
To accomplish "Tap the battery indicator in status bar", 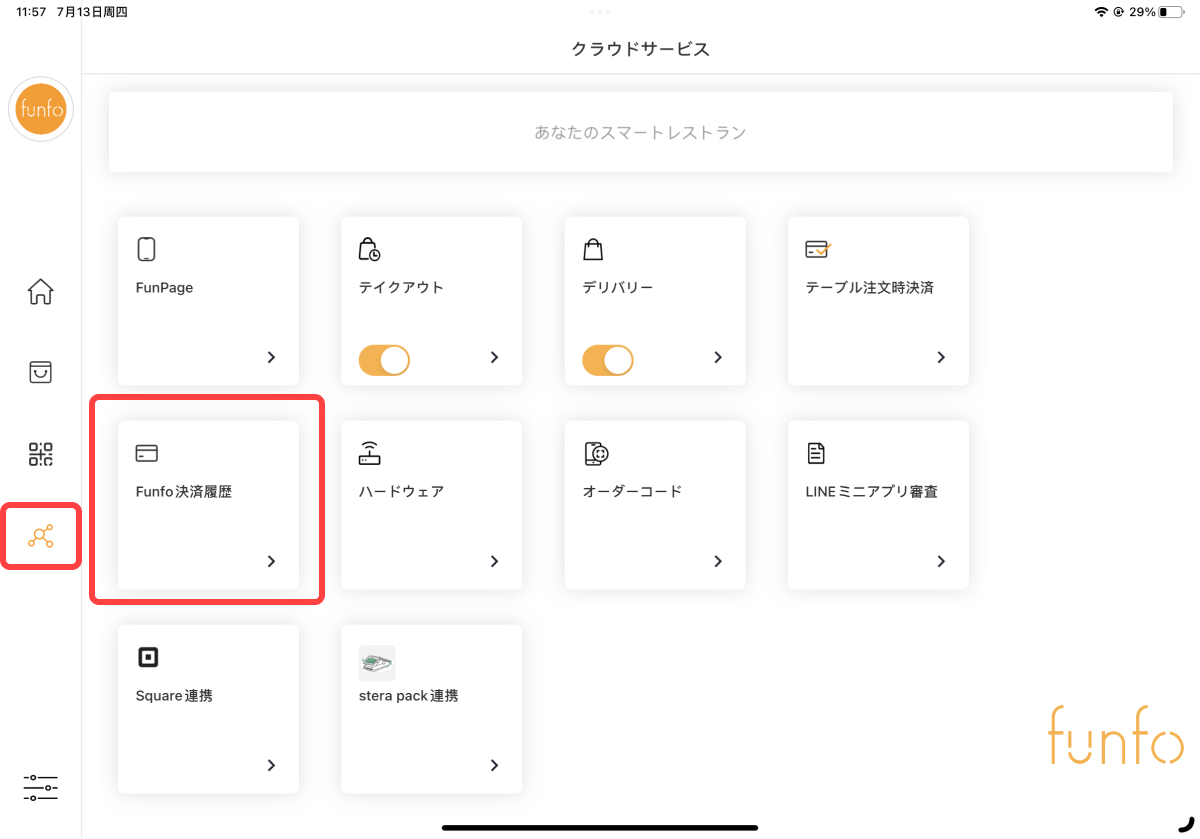I will click(1169, 12).
